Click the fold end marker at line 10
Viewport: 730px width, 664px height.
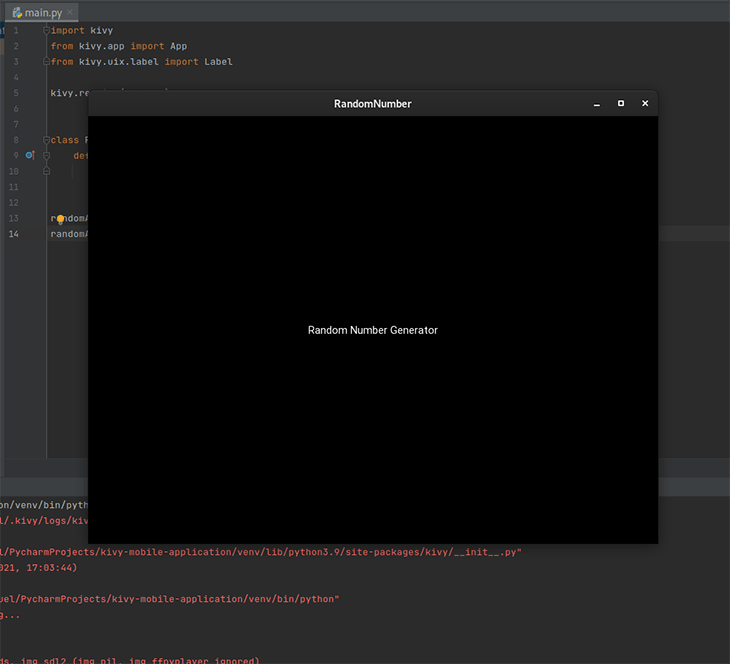pos(46,171)
